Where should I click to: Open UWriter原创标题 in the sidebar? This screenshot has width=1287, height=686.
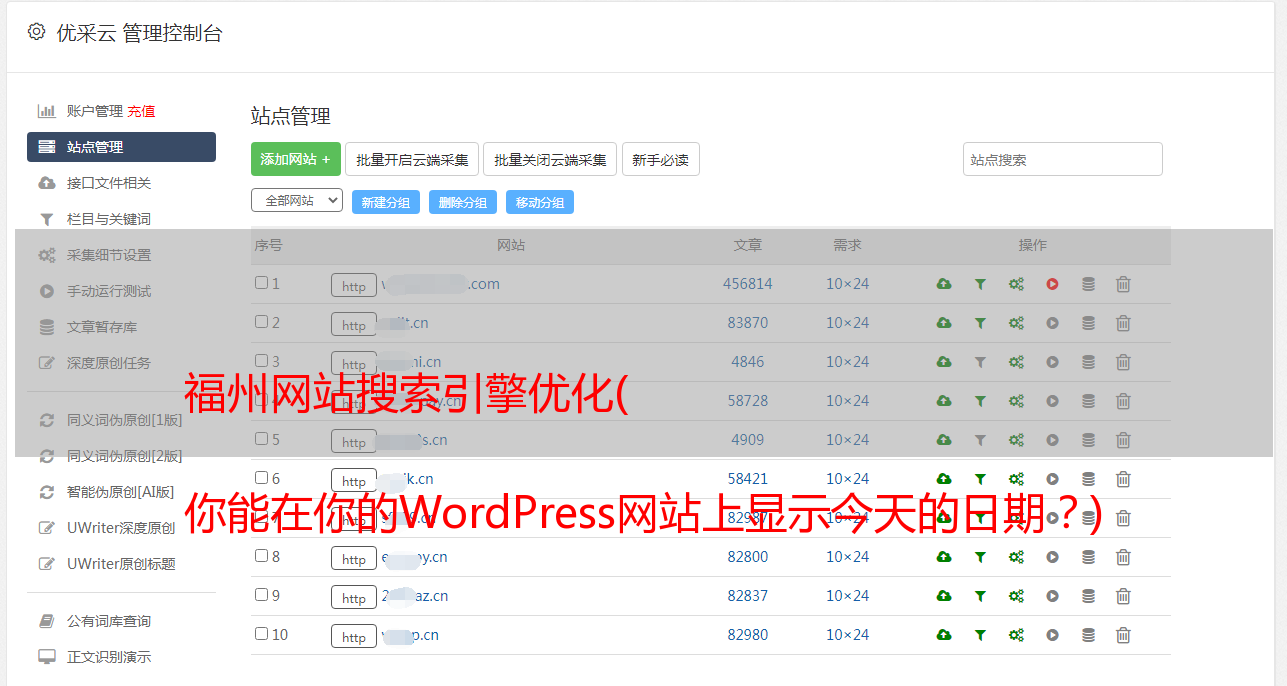pyautogui.click(x=121, y=564)
